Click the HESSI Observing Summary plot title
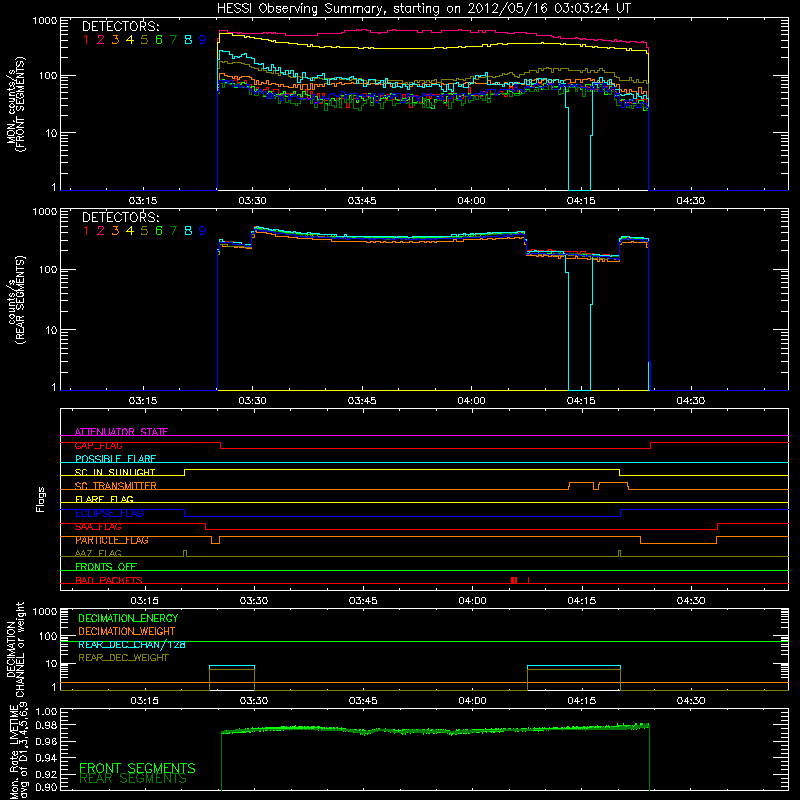Screen dimensions: 800x800 point(424,9)
